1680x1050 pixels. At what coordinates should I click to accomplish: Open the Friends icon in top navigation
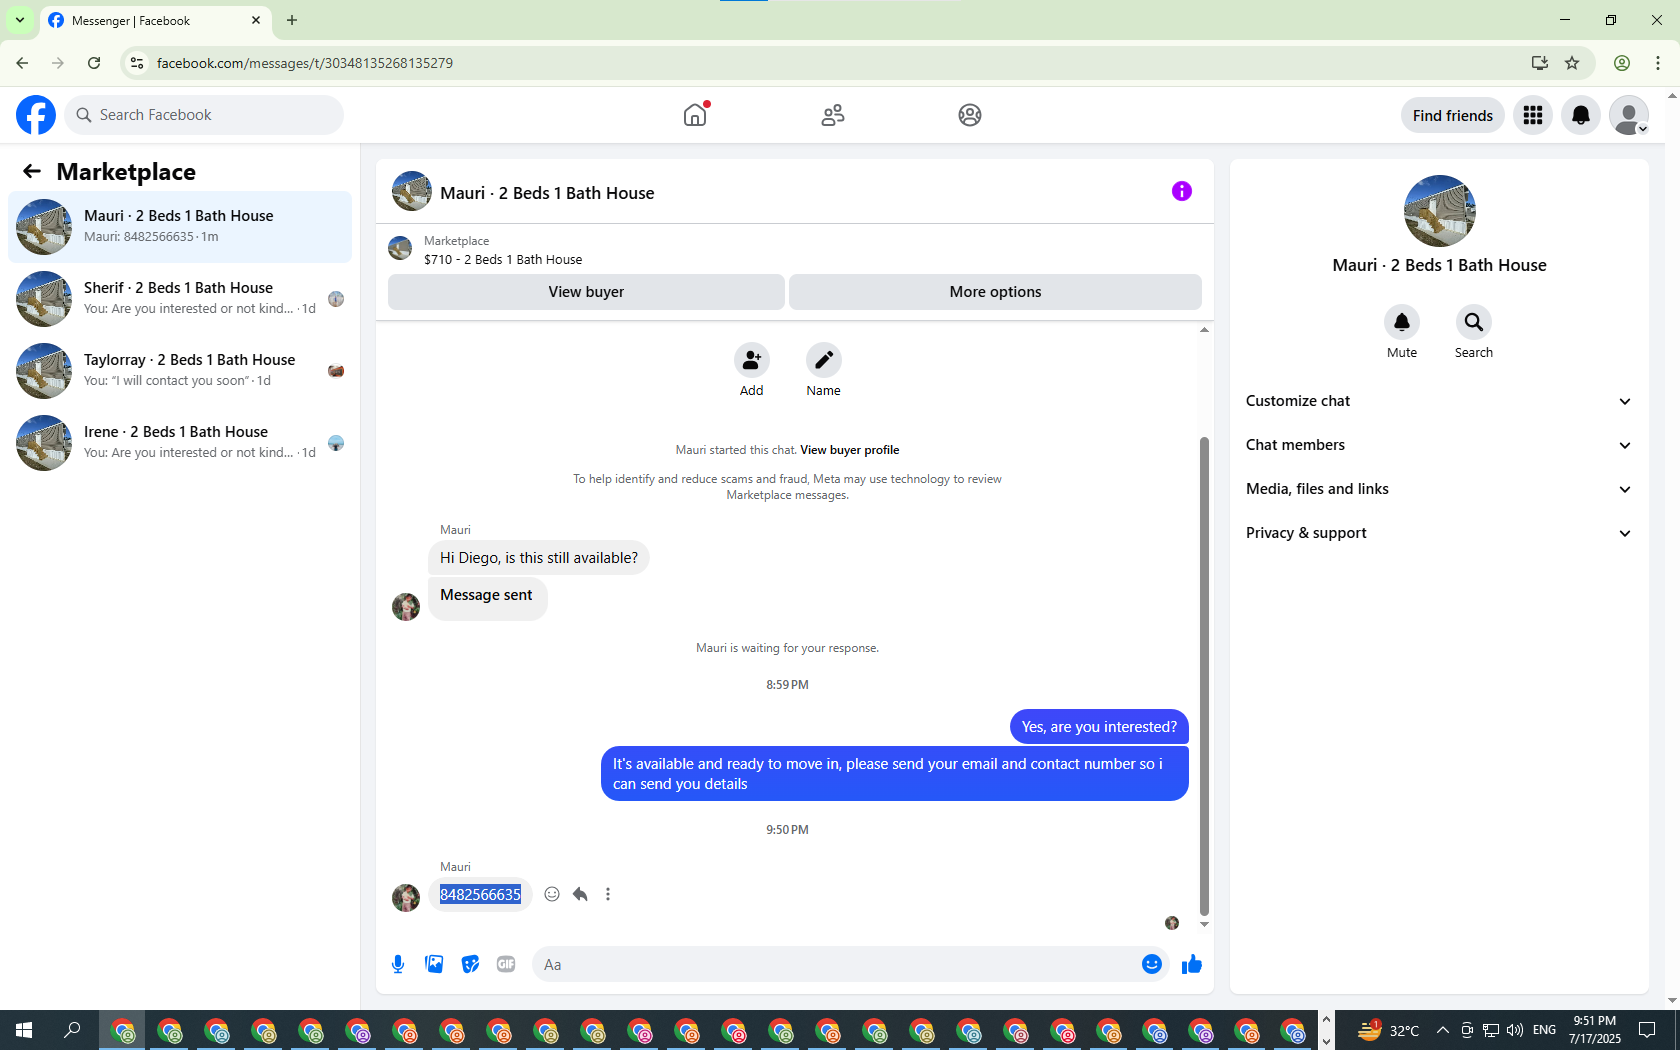tap(833, 115)
